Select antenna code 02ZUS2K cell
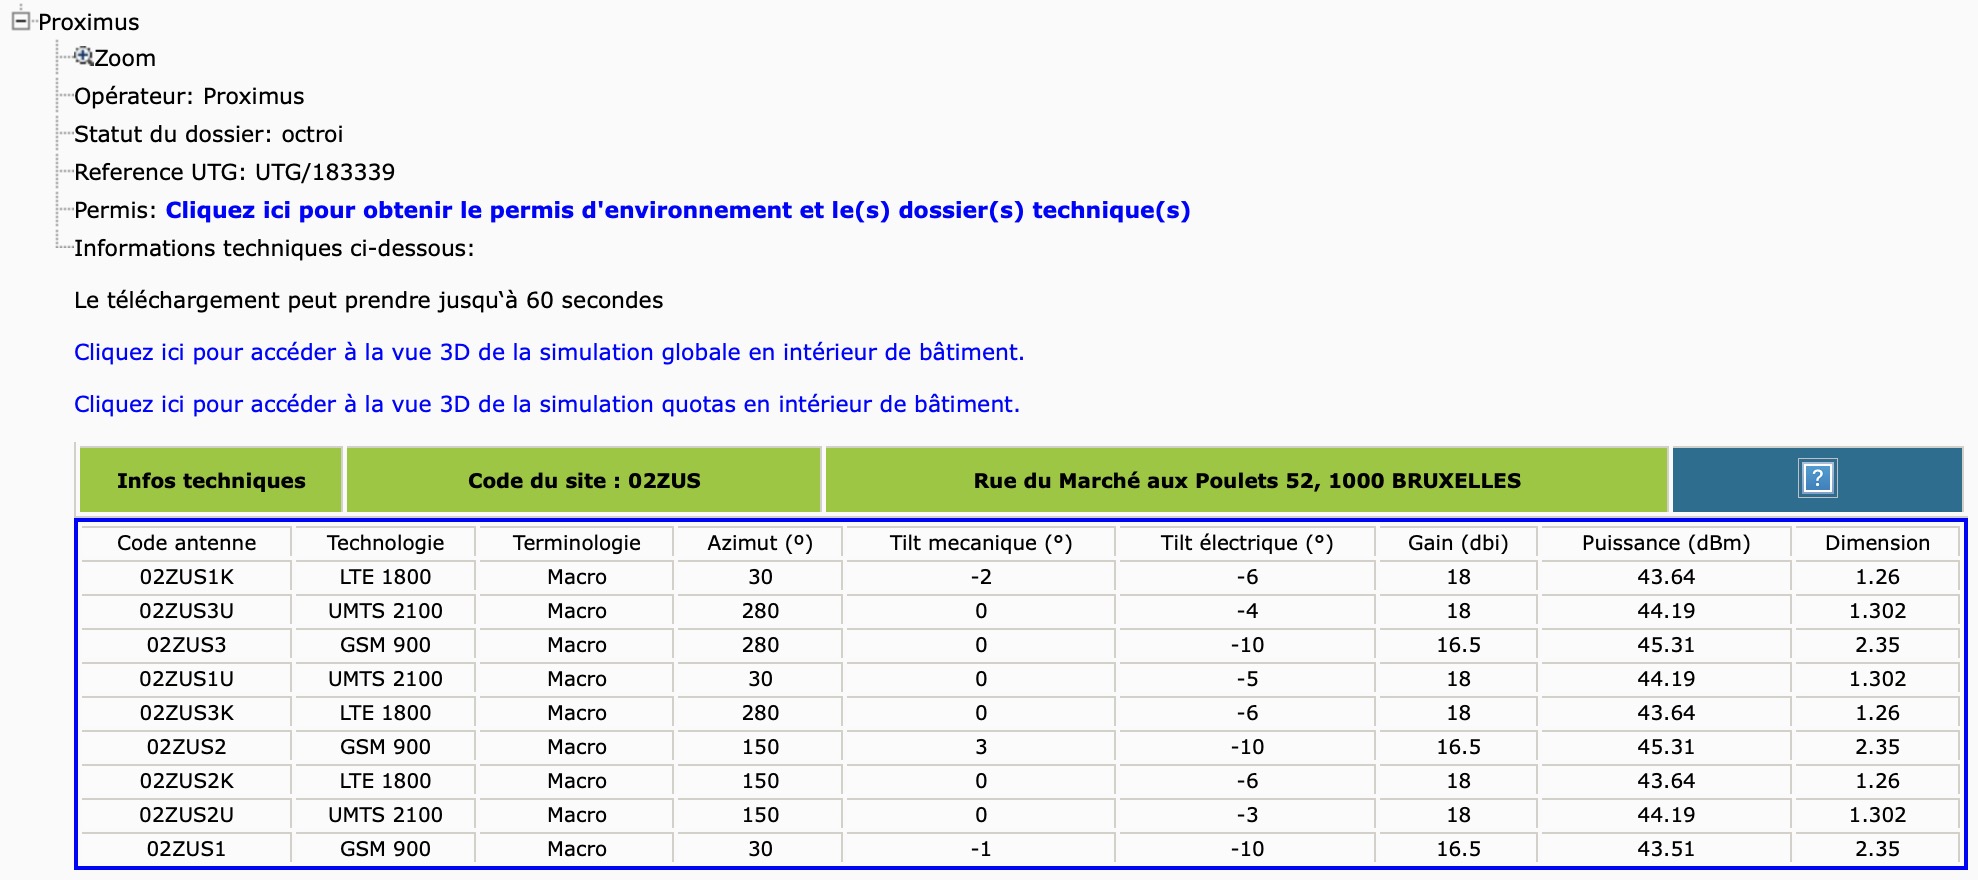Screen dimensions: 1978x880 click(187, 781)
